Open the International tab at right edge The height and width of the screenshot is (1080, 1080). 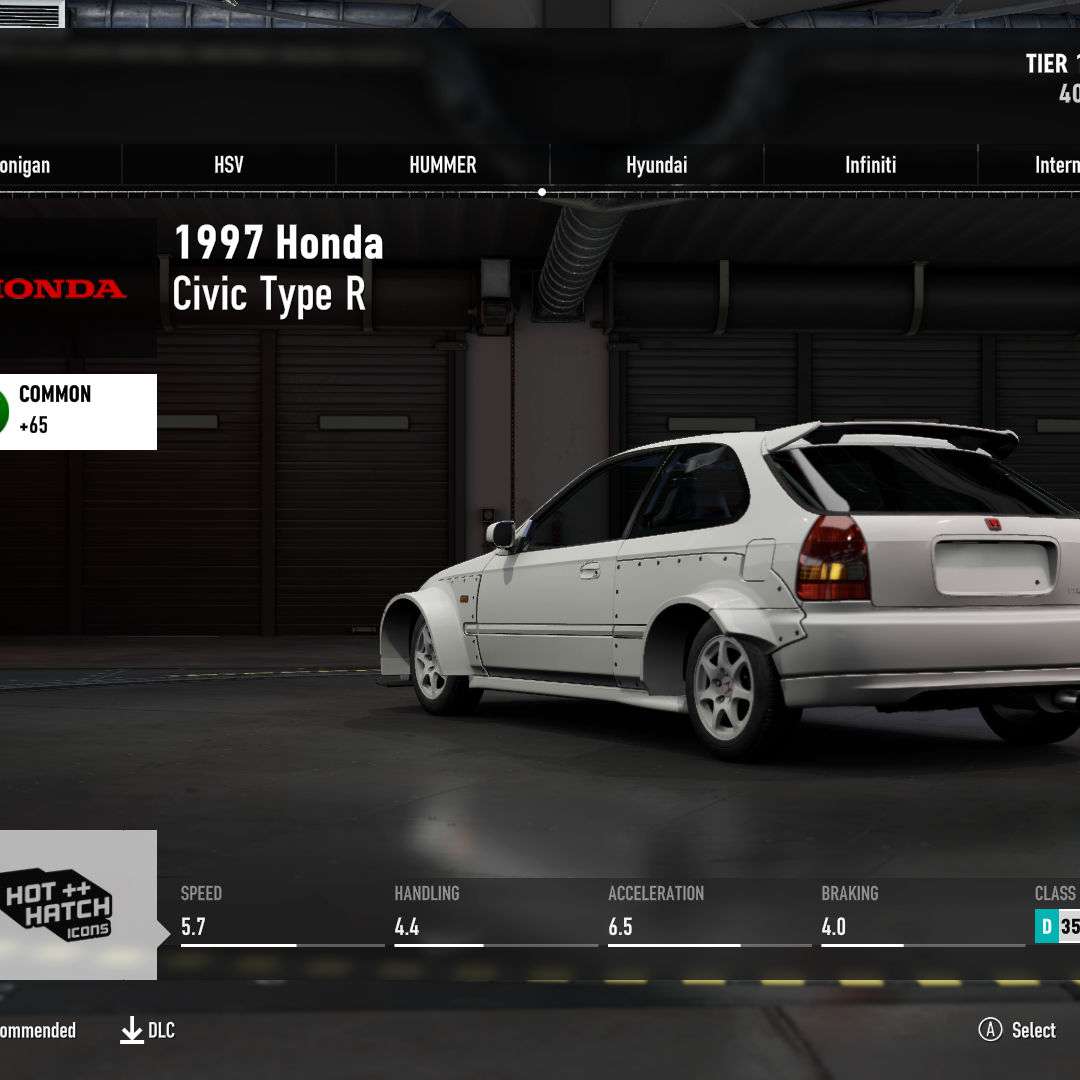[x=1055, y=165]
